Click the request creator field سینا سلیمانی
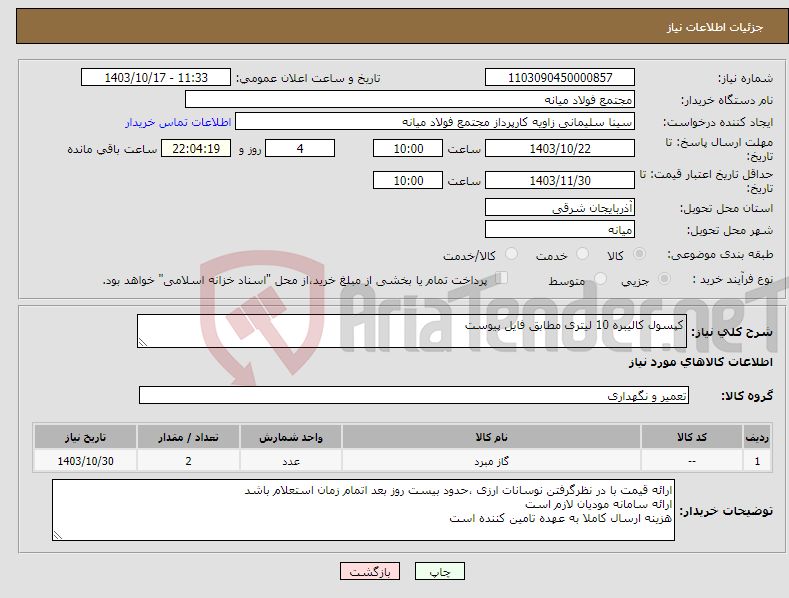The height and width of the screenshot is (598, 789). click(435, 122)
